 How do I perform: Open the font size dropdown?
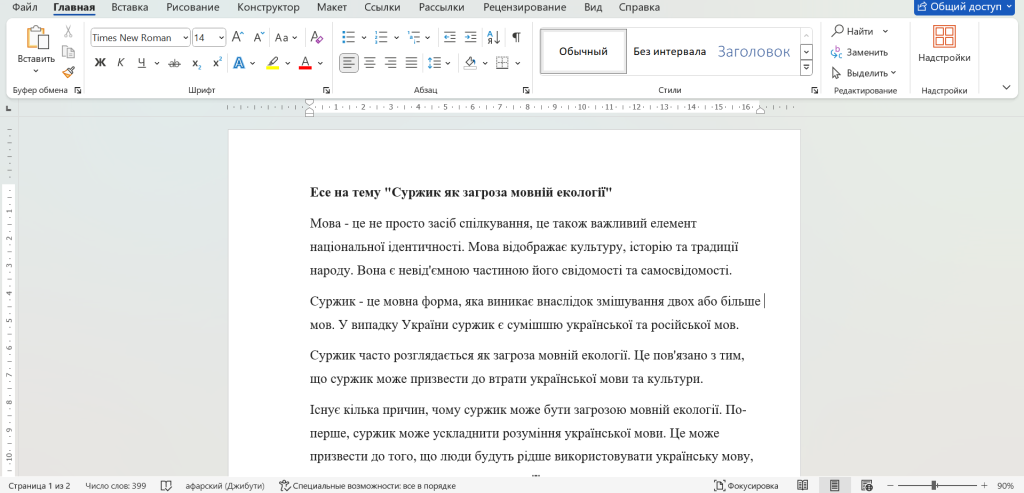click(221, 38)
